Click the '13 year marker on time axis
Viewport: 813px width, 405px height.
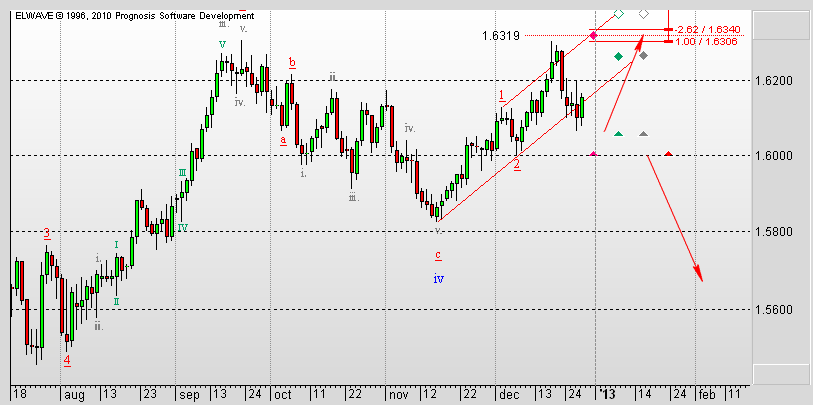pos(608,395)
